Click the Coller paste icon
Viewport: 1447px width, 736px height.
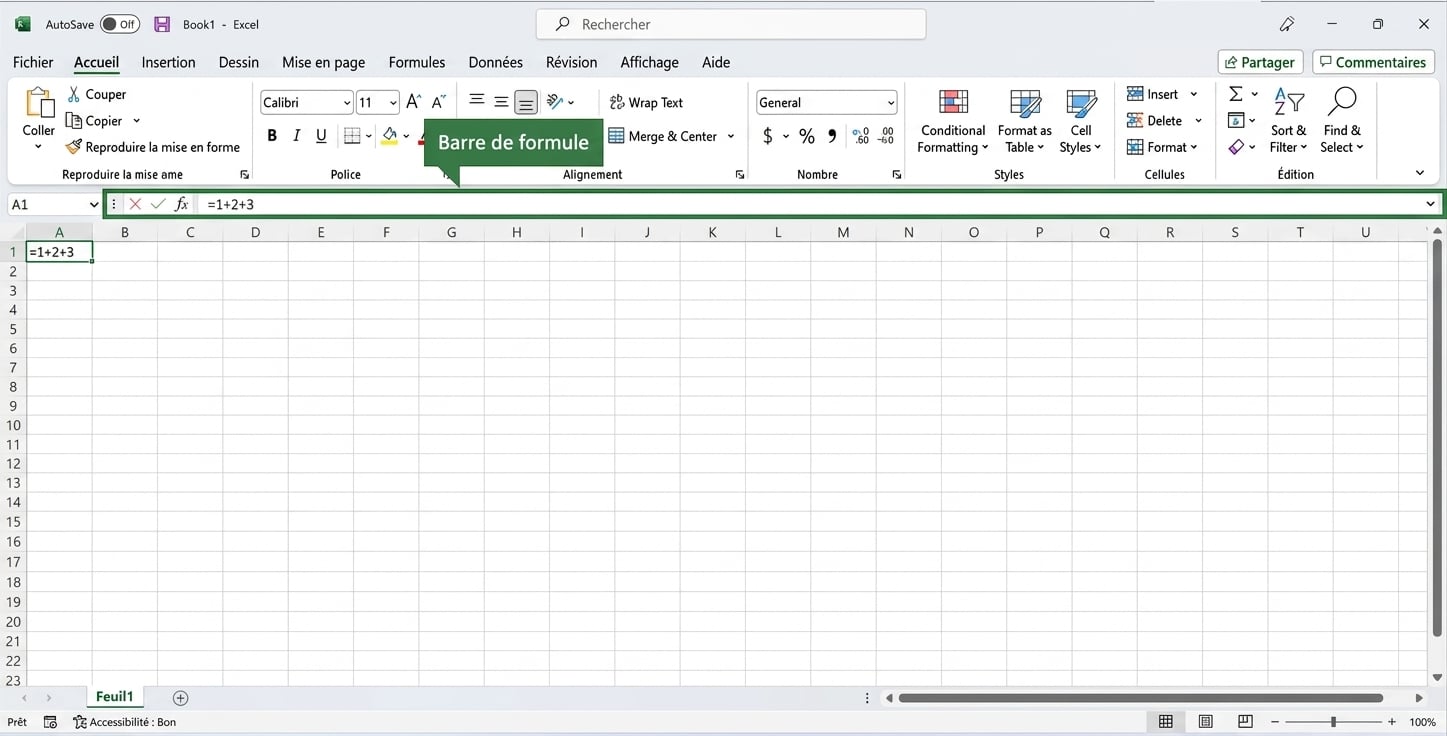click(x=39, y=103)
